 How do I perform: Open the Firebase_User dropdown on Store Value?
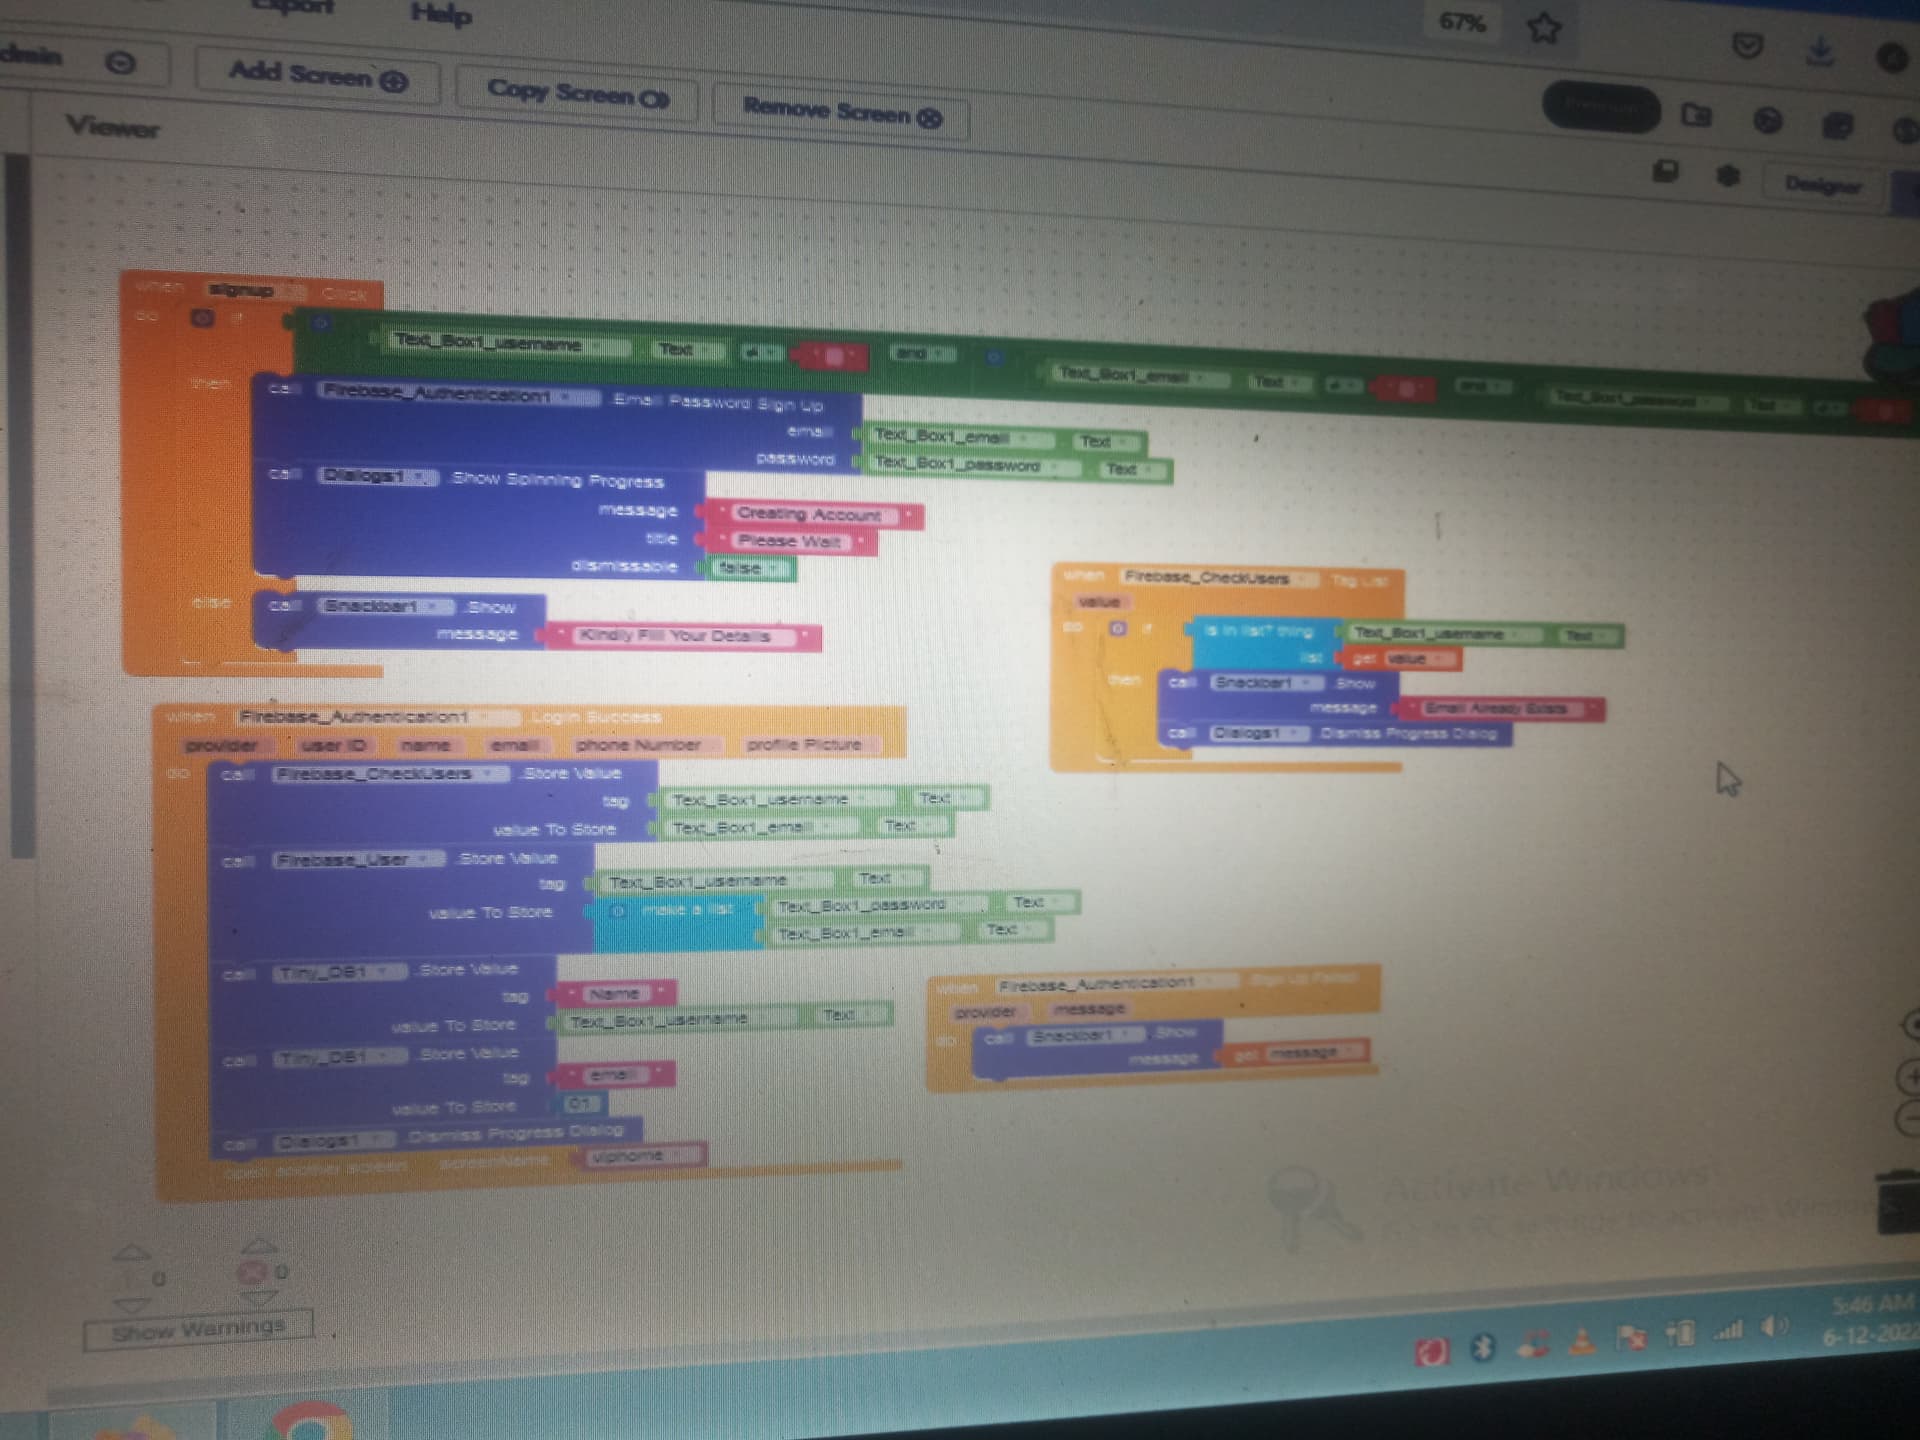coord(358,859)
